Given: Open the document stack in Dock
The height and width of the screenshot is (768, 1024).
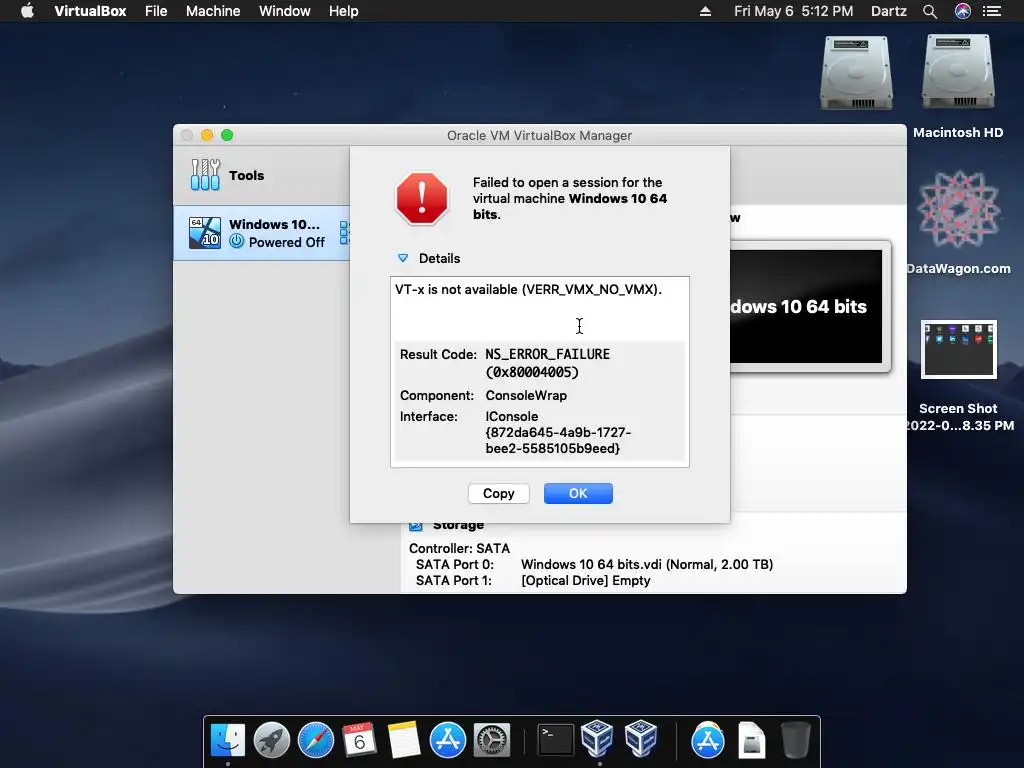Looking at the screenshot, I should [x=752, y=740].
